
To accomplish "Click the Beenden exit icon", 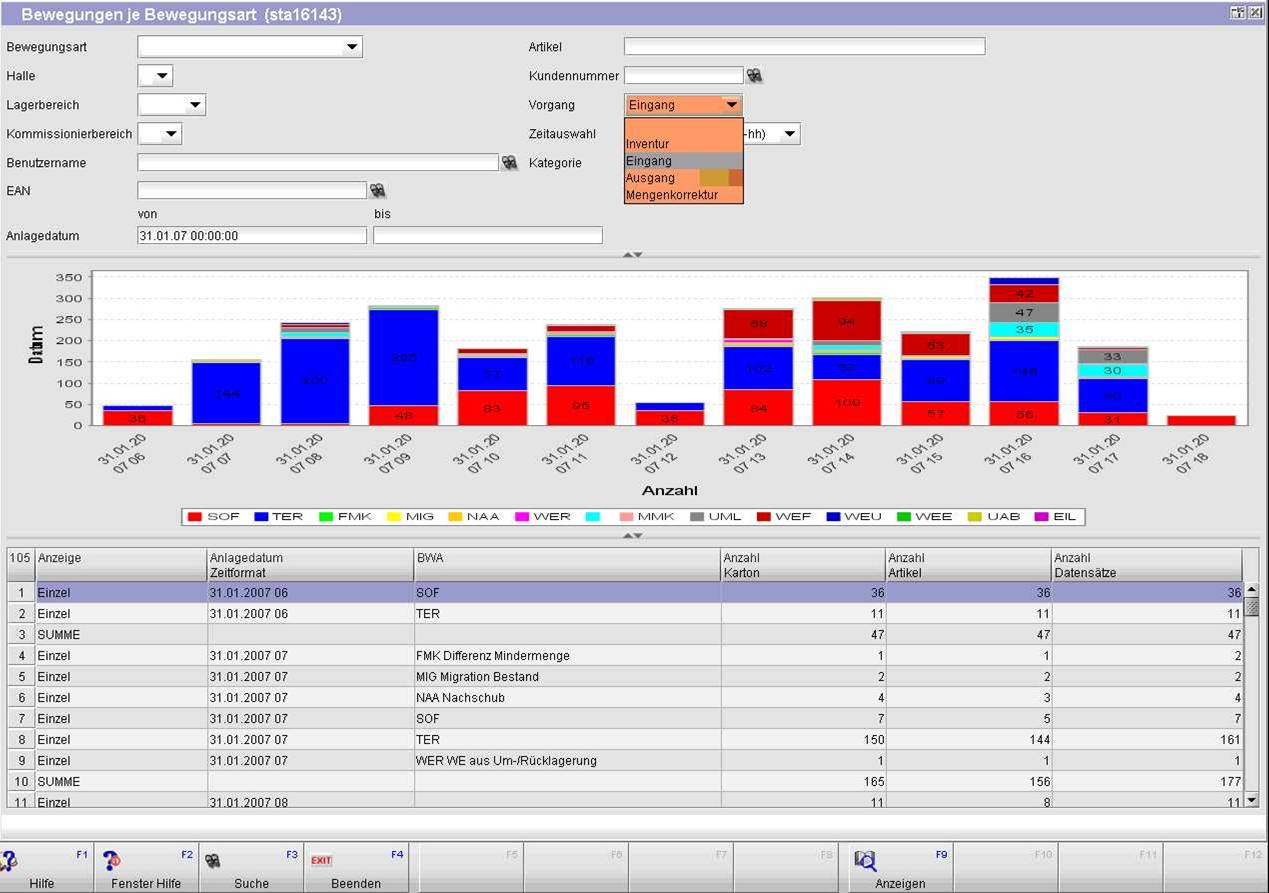I will click(321, 860).
